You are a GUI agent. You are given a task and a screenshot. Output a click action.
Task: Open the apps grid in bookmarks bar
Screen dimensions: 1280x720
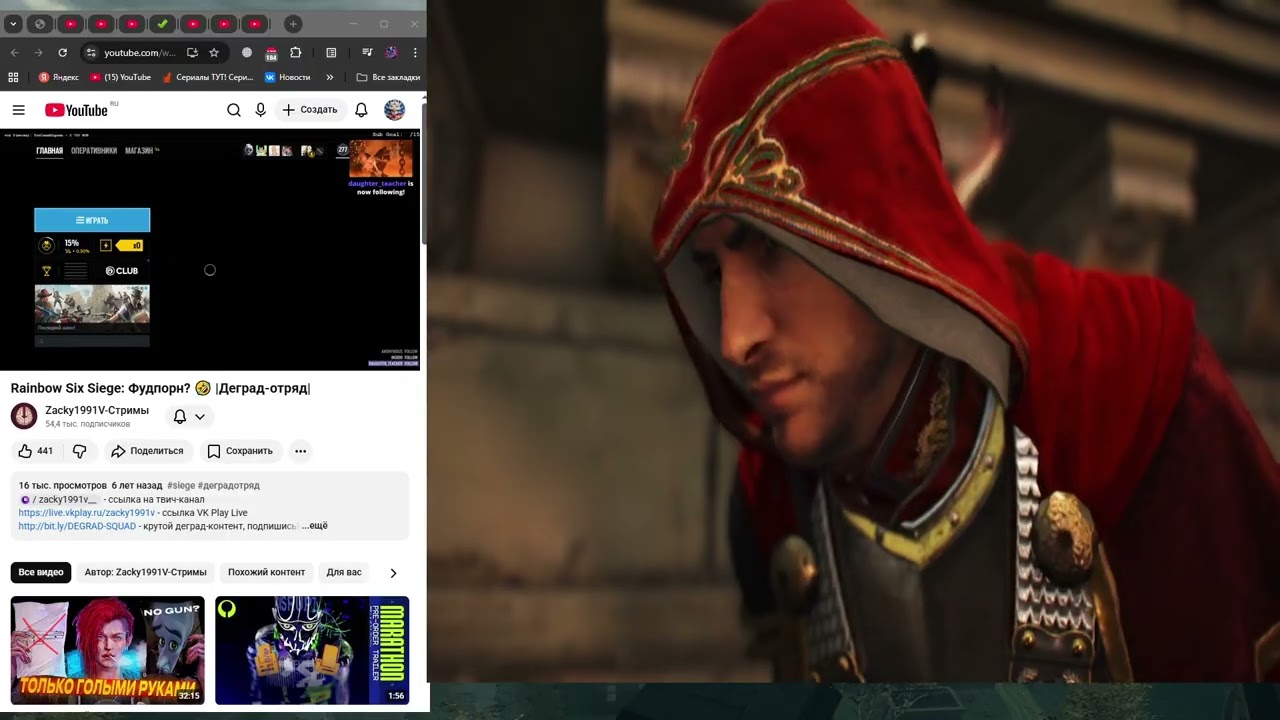[x=13, y=77]
